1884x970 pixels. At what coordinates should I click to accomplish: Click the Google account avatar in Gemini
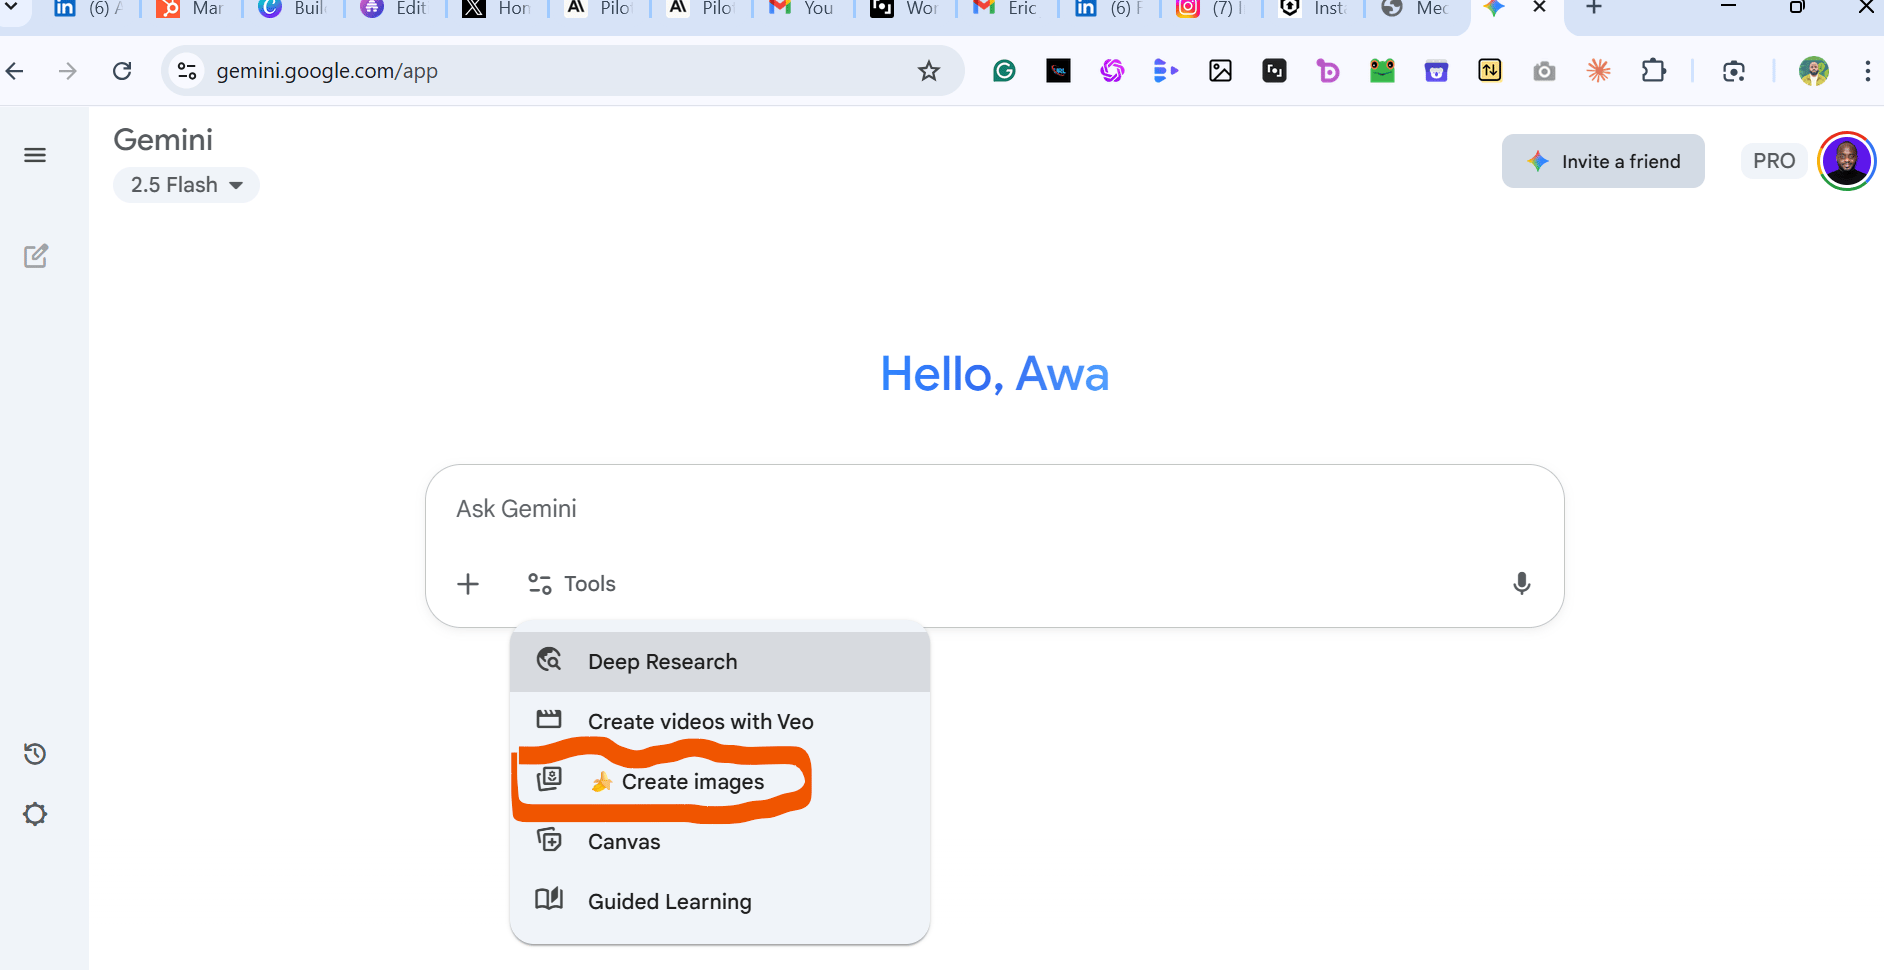click(1846, 161)
